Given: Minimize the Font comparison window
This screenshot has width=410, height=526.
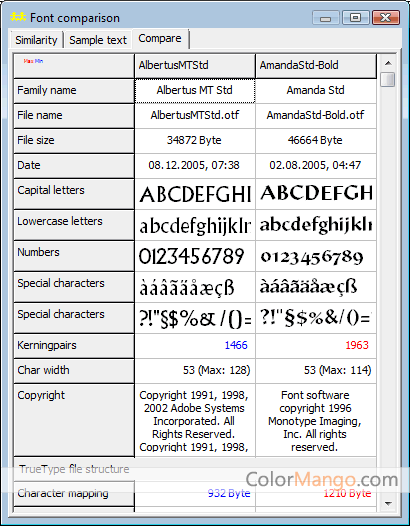Looking at the screenshot, I should coord(325,17).
